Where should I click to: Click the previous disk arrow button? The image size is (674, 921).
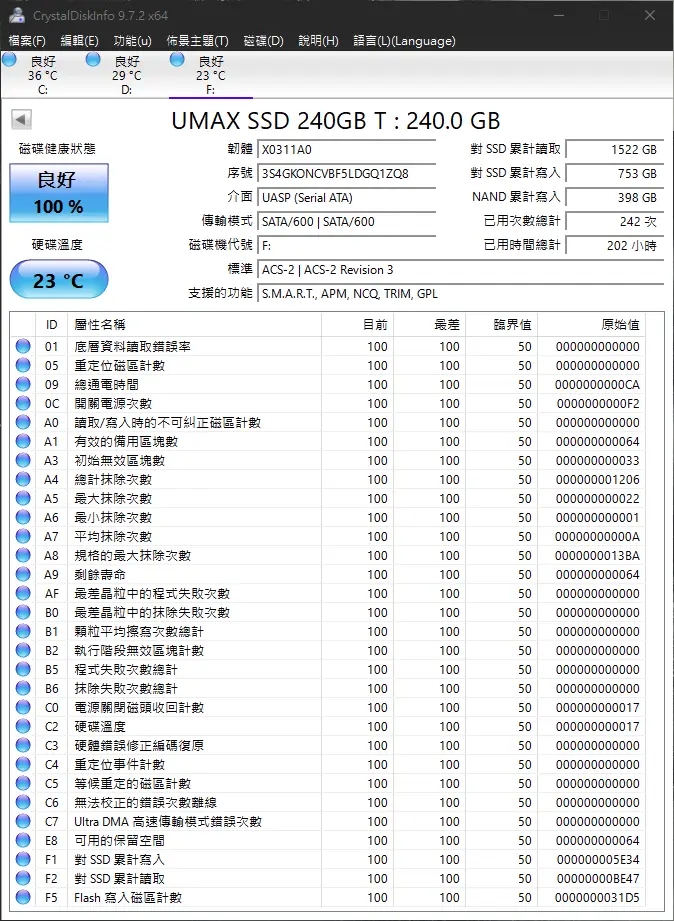tap(20, 120)
